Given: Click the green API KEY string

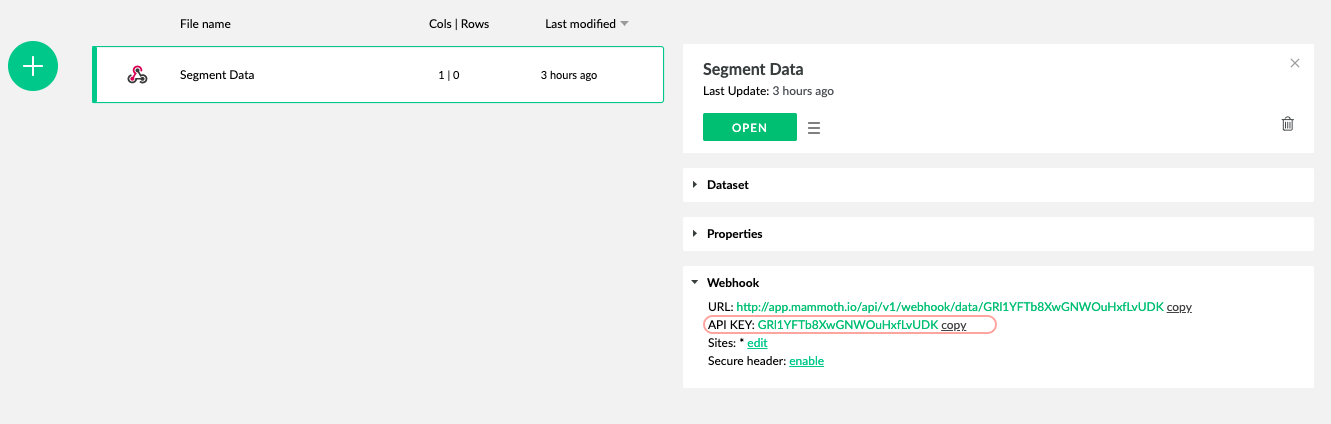Looking at the screenshot, I should [847, 326].
